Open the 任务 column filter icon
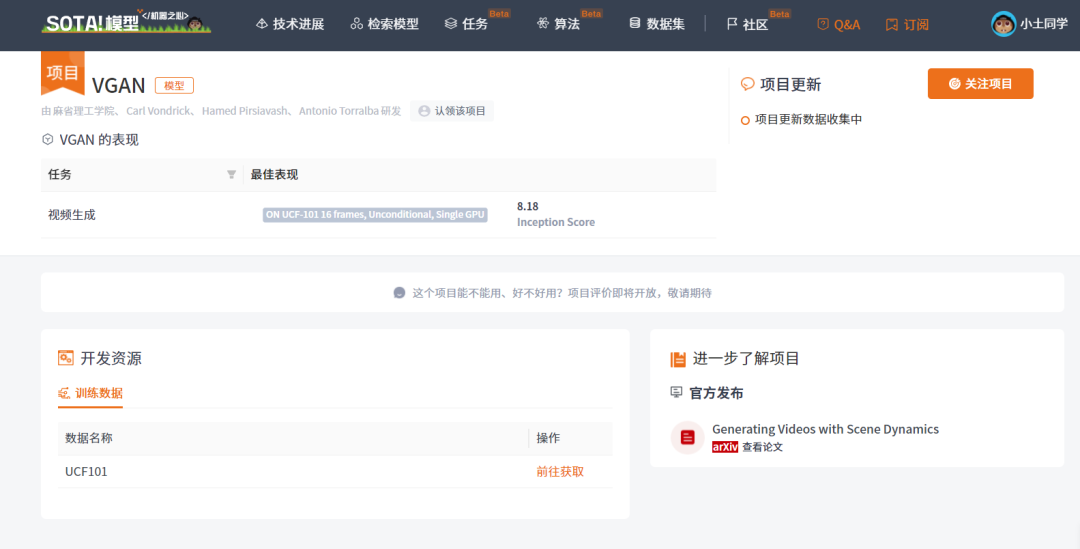 pos(231,174)
